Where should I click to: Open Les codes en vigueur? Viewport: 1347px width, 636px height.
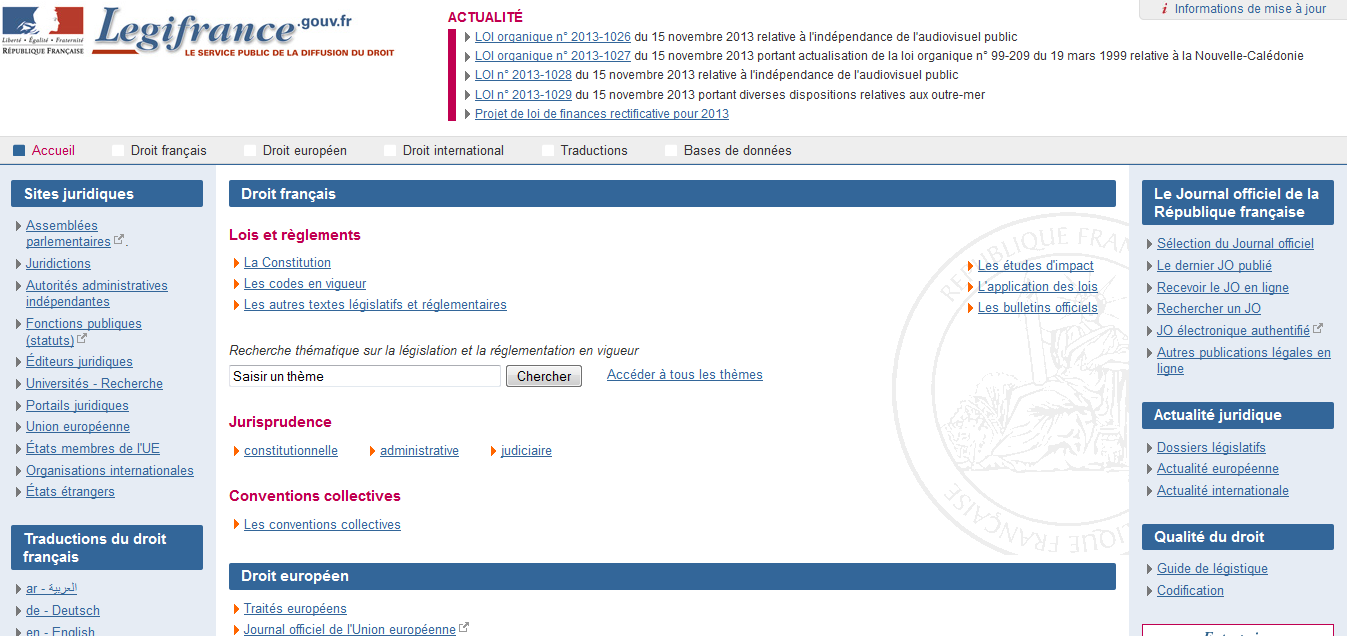[305, 284]
